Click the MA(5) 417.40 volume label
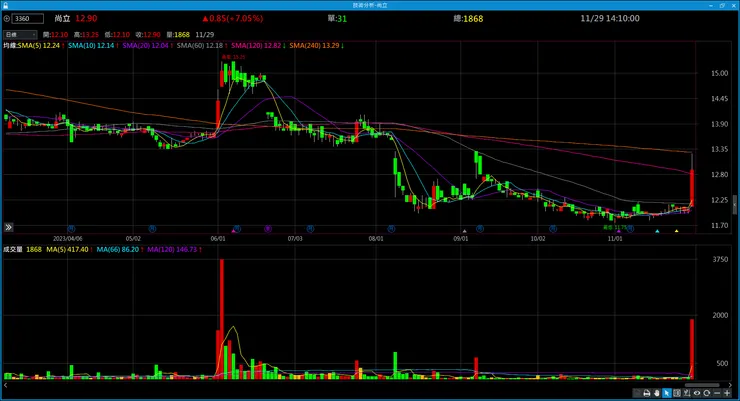740x401 pixels. 69,249
